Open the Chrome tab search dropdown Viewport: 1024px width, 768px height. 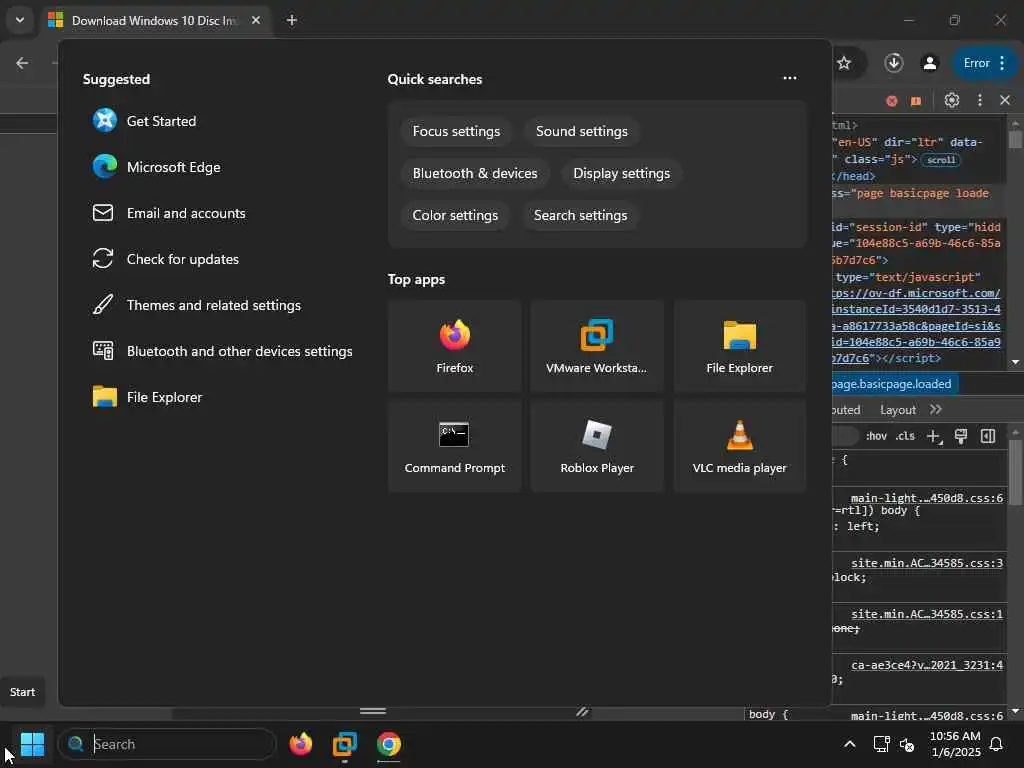click(x=20, y=20)
